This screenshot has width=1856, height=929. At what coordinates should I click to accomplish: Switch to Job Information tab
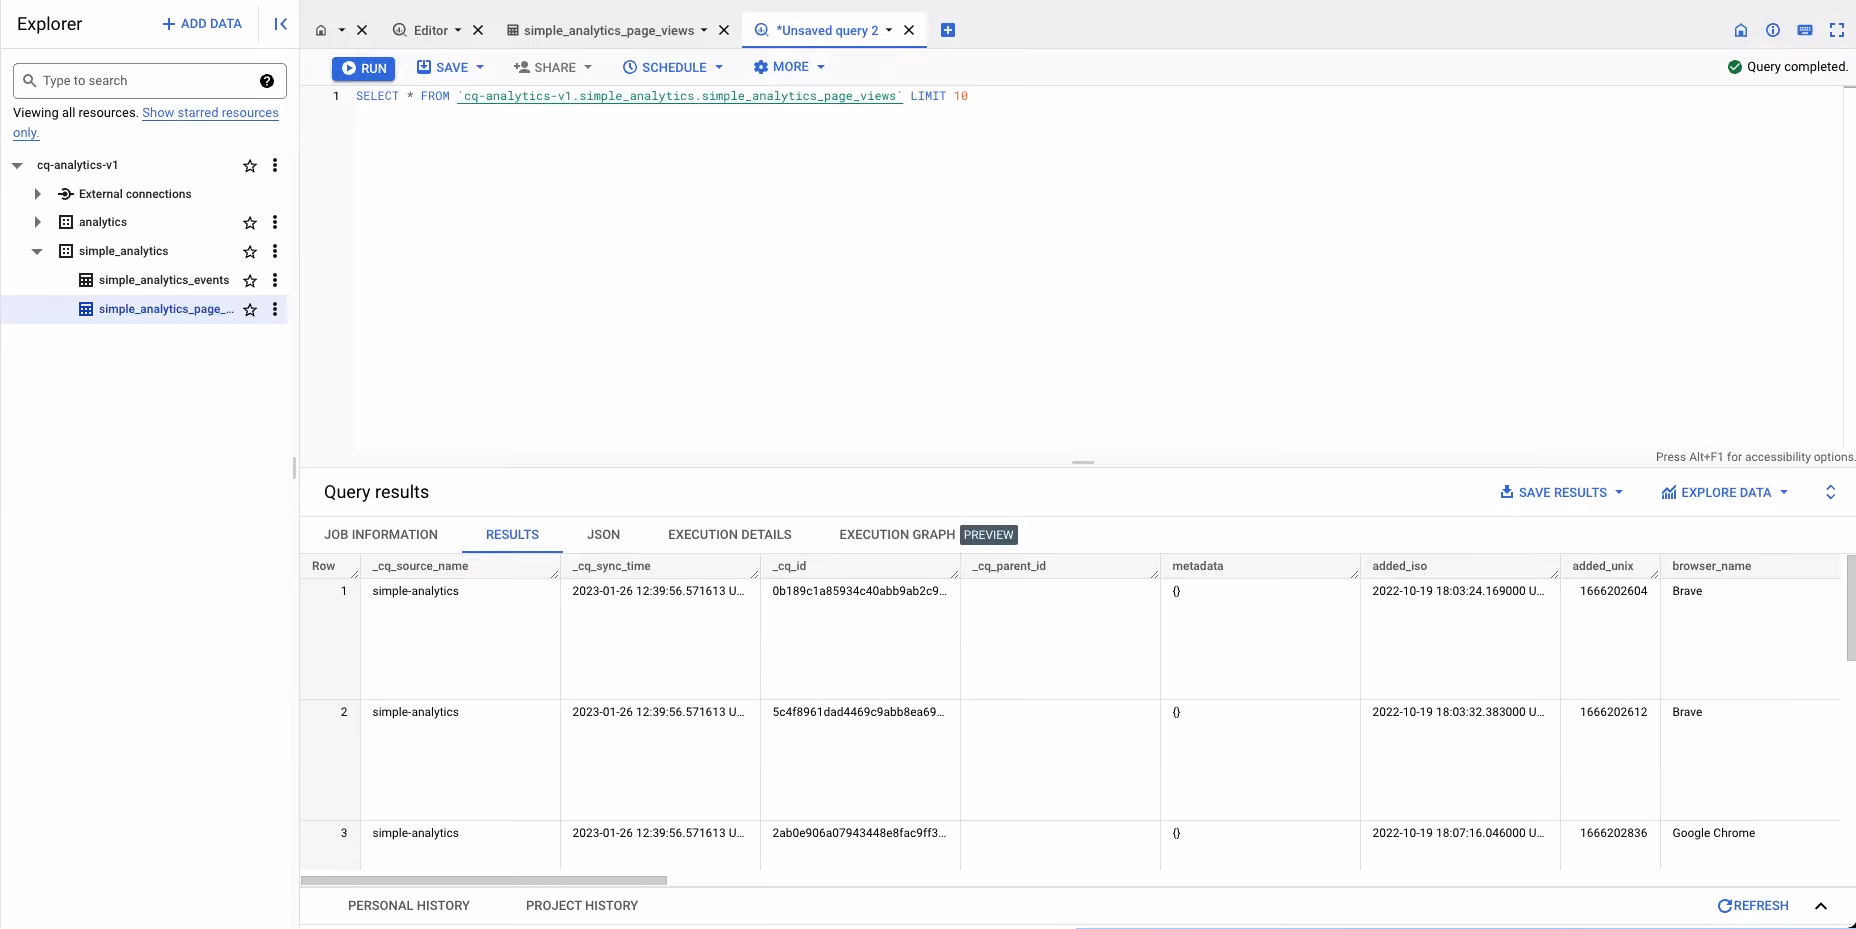[x=381, y=535]
